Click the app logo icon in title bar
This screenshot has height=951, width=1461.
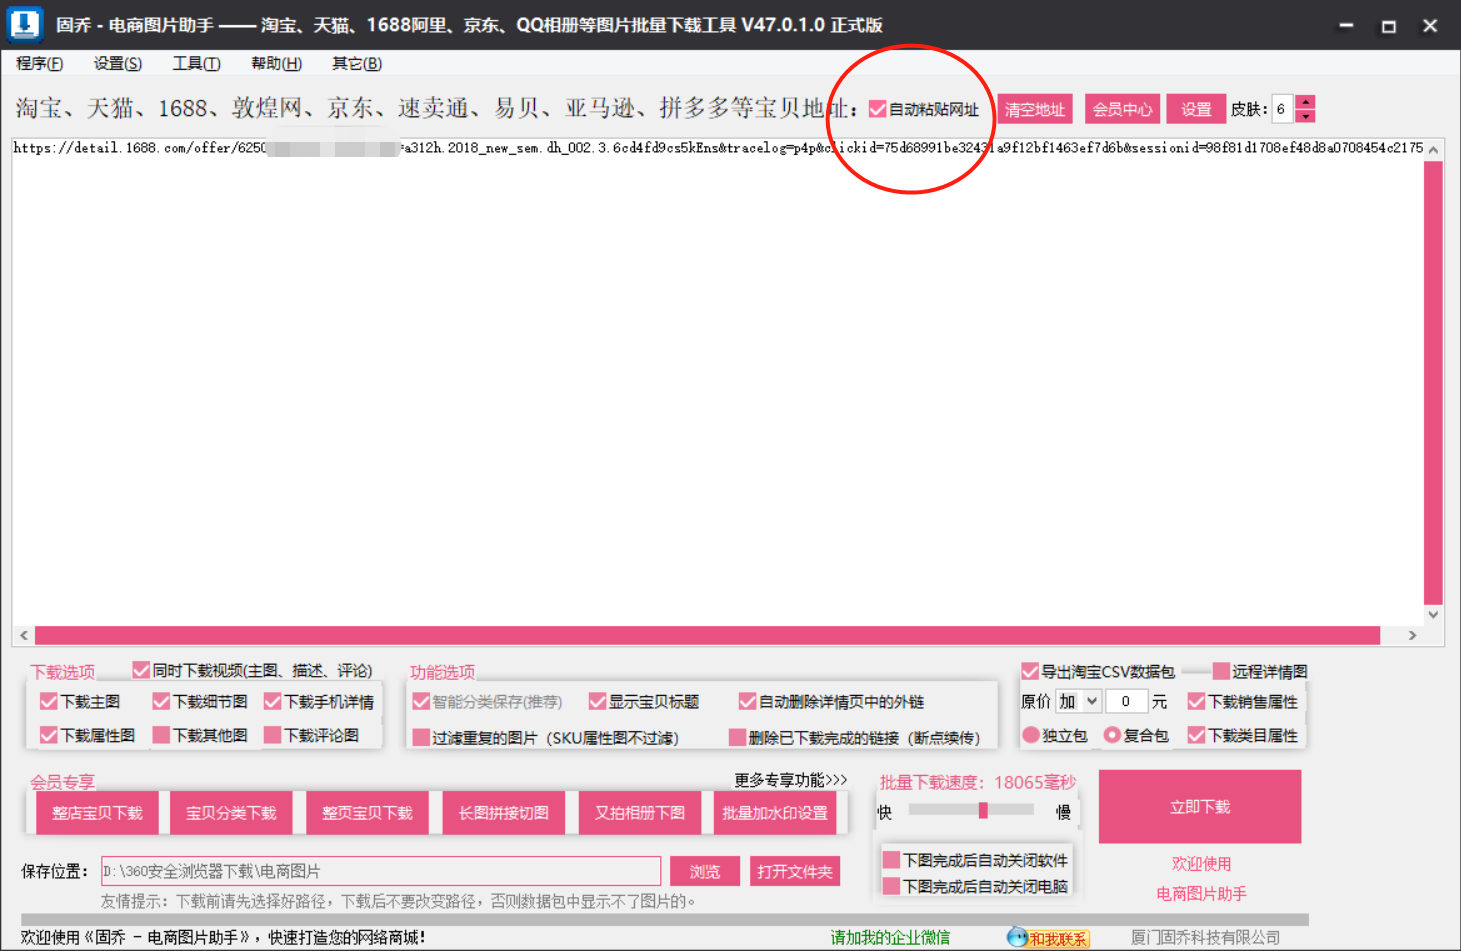click(24, 24)
